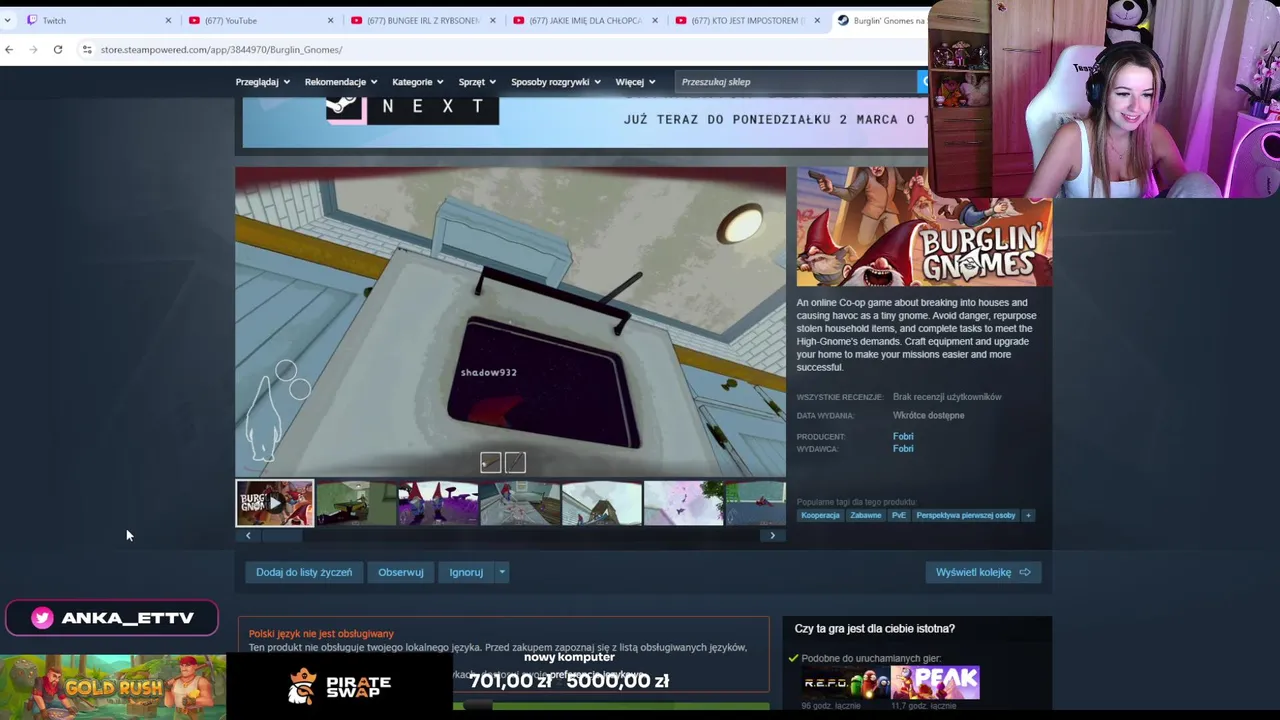The image size is (1280, 720).
Task: Click the Pirate Swap logo
Action: [340, 686]
